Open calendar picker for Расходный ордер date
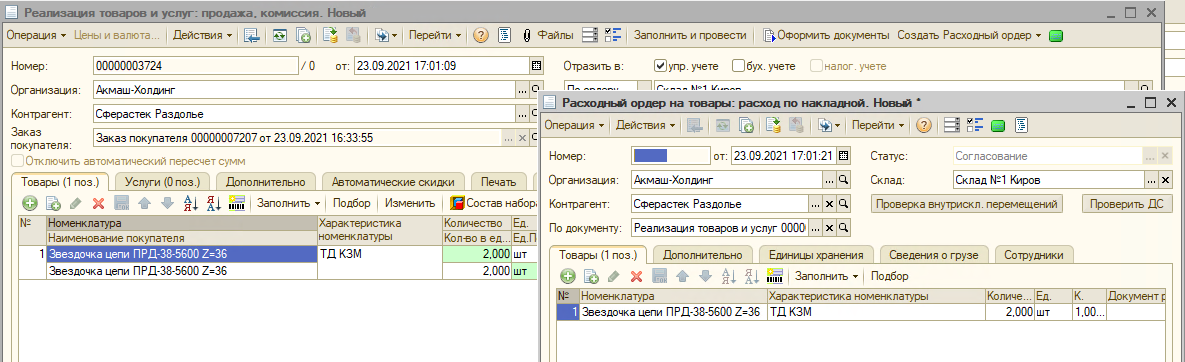 844,156
